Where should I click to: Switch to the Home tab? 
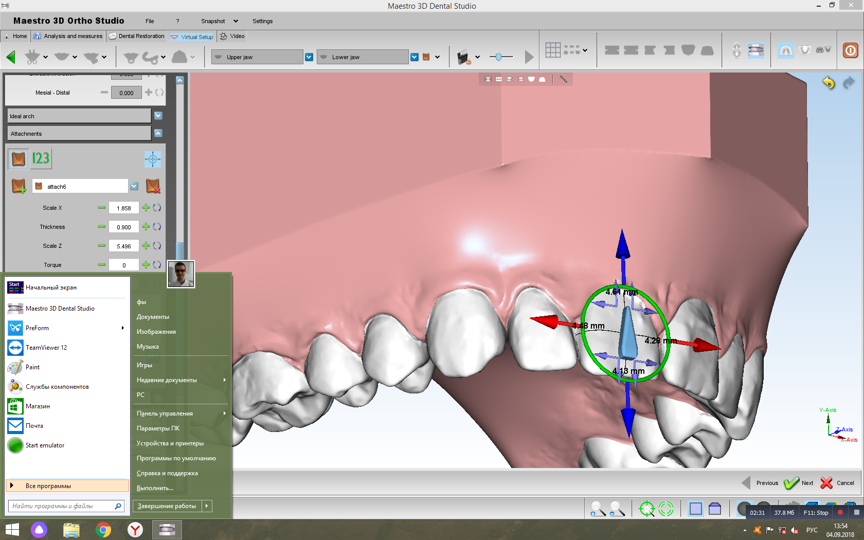point(15,36)
